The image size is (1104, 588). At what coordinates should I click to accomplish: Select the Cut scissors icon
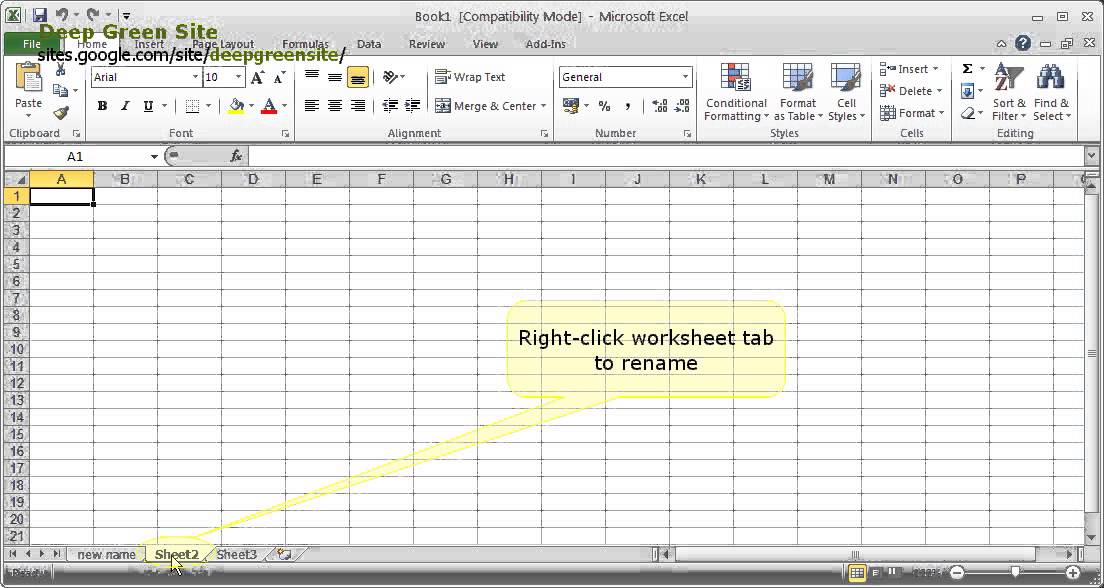(x=61, y=69)
